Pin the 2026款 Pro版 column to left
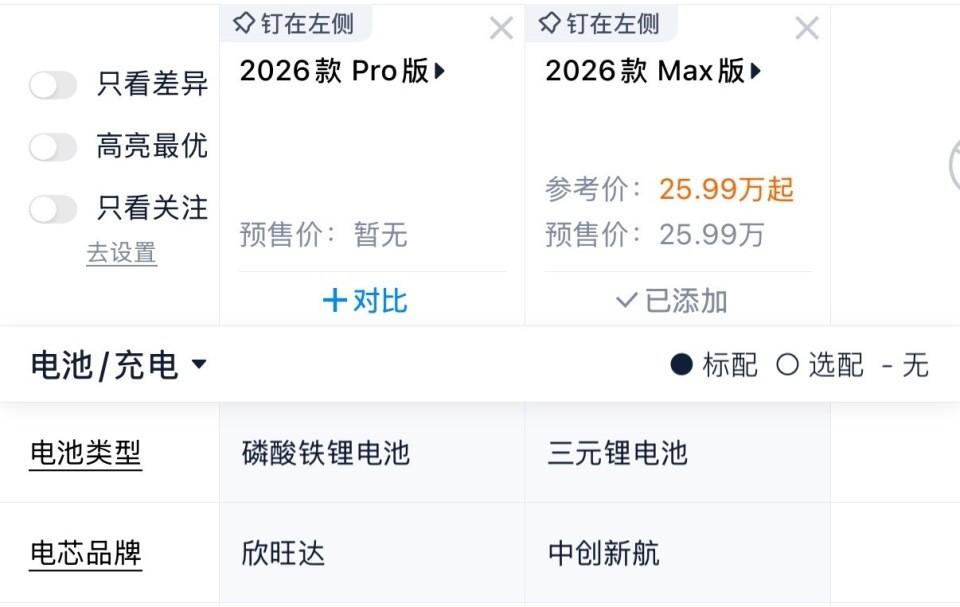Screen dimensions: 960x607 [294, 24]
